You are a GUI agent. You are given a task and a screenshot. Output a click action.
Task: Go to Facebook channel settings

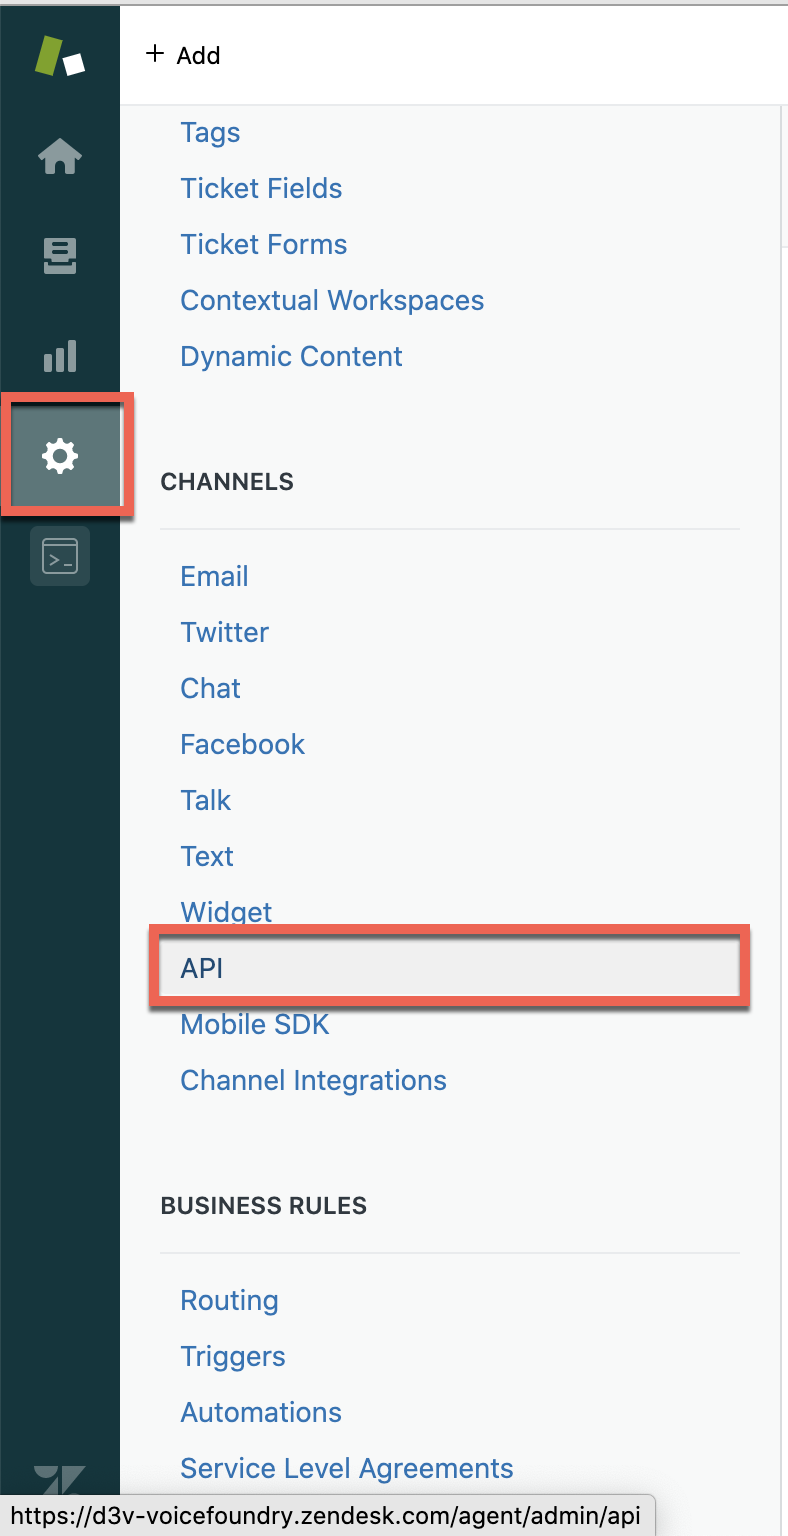tap(242, 745)
